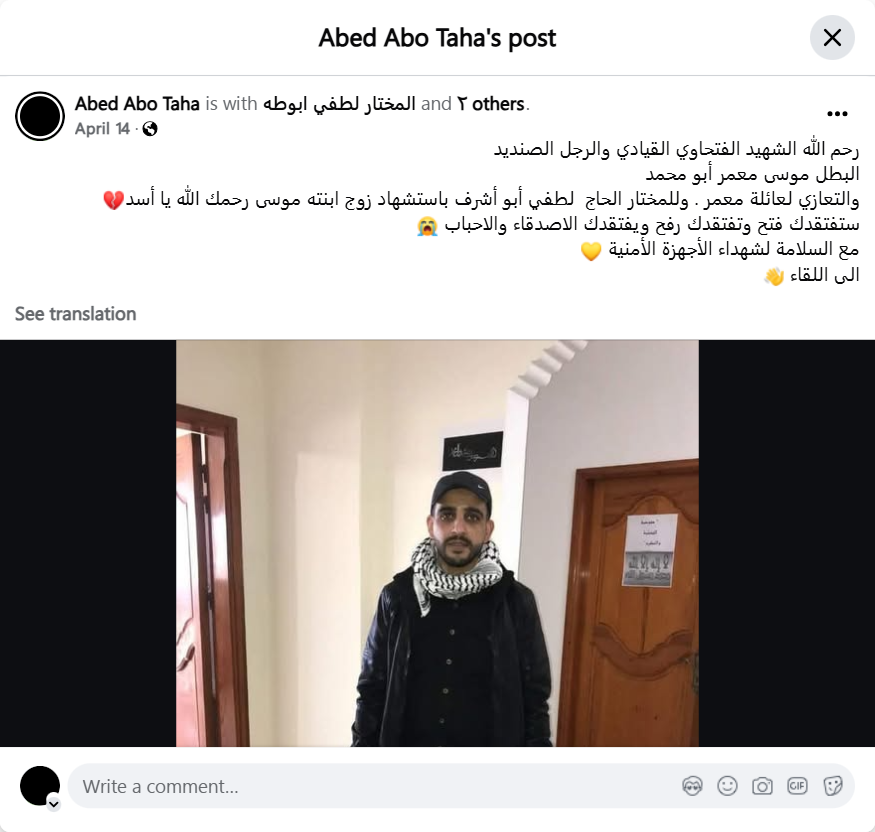This screenshot has width=875, height=832.
Task: Attach a photo using the camera icon
Action: pyautogui.click(x=762, y=786)
